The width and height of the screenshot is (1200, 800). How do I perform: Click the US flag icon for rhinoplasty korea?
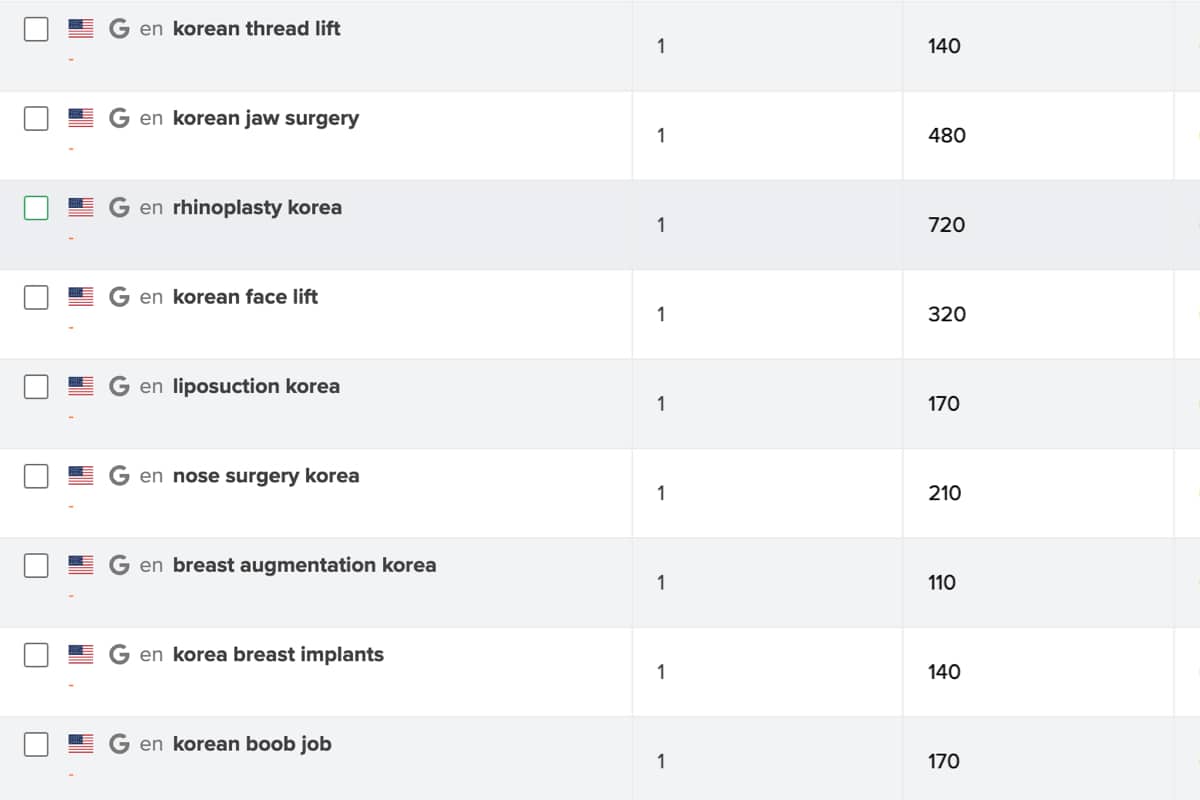[81, 207]
